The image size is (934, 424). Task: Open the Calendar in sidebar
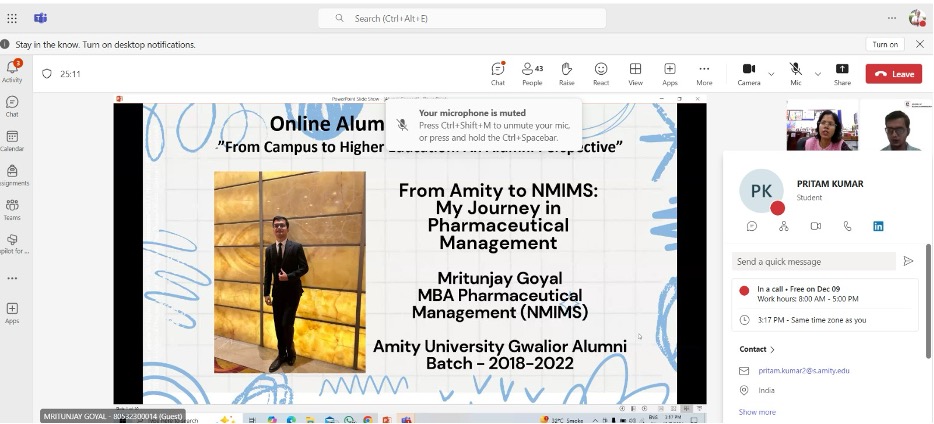coord(12,141)
